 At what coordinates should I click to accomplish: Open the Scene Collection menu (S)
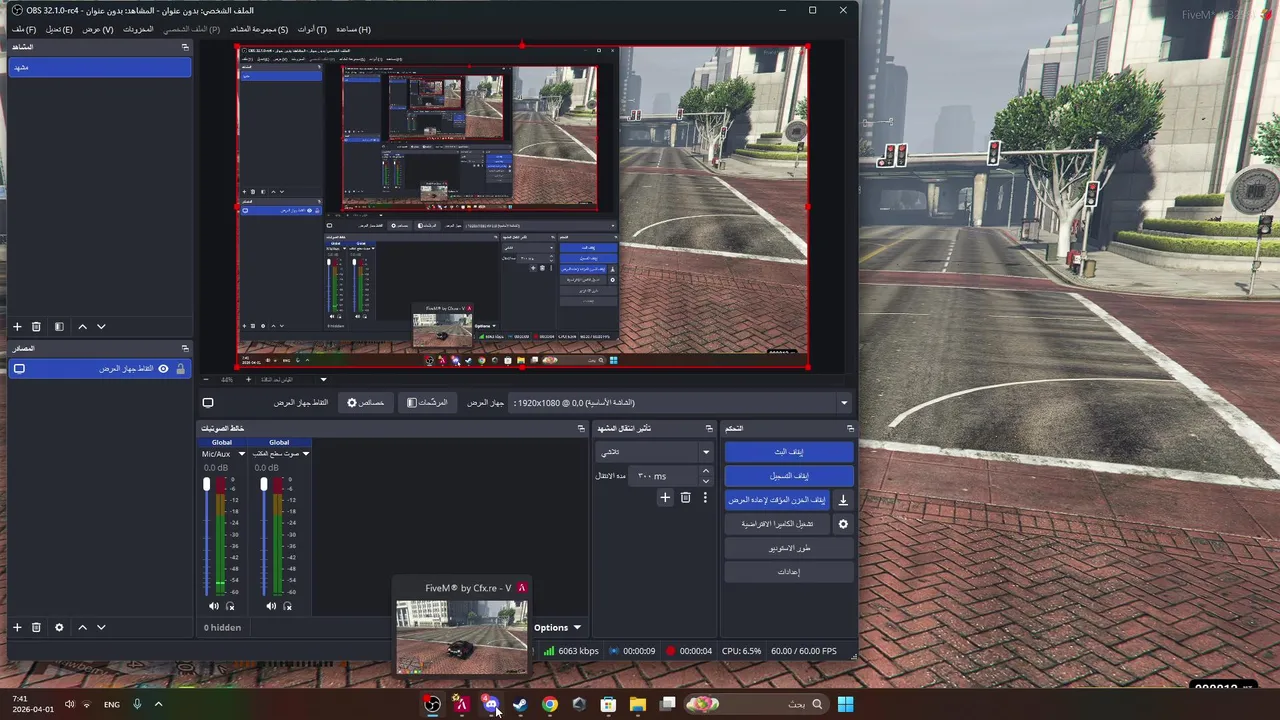(x=259, y=29)
